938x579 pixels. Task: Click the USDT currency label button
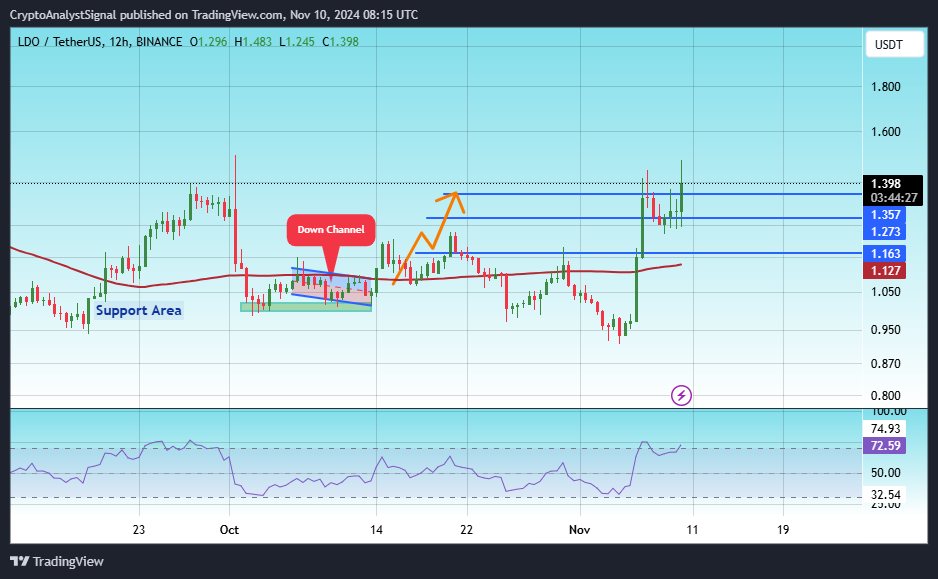click(x=894, y=44)
